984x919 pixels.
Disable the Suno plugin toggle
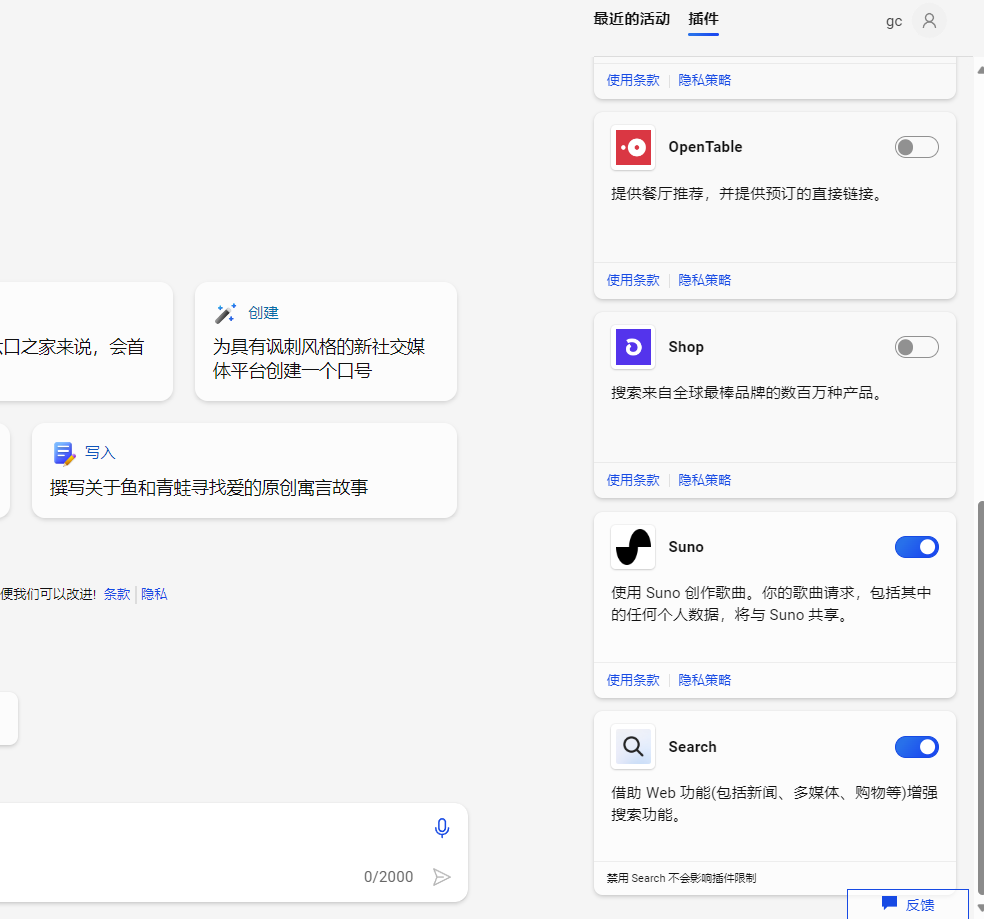[916, 547]
